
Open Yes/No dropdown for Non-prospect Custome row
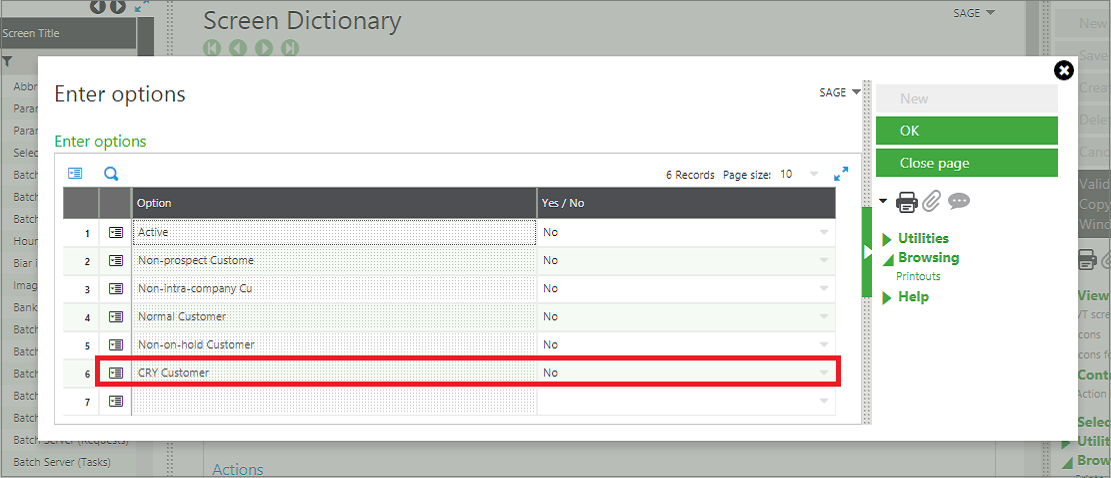coord(823,261)
